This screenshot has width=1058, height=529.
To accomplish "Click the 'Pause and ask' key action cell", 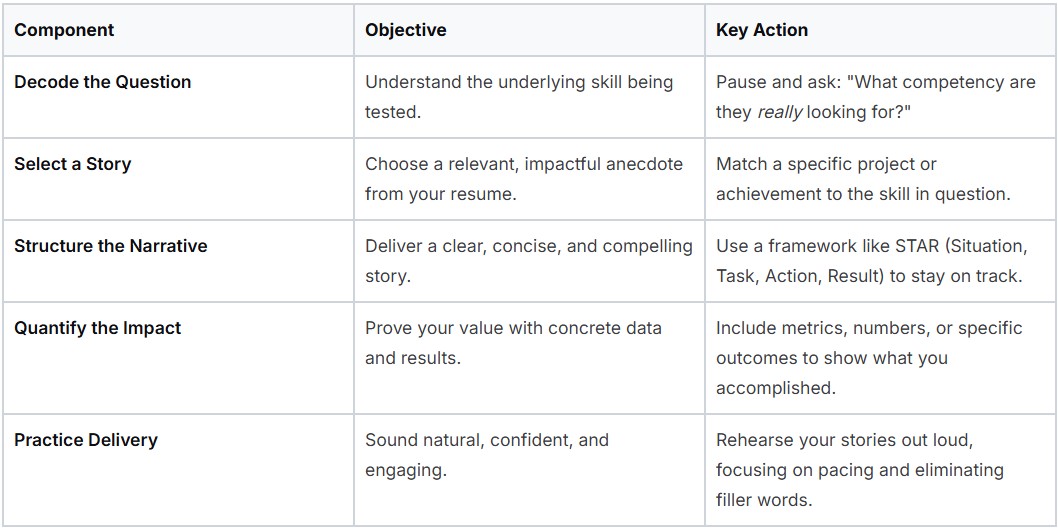I will click(875, 97).
